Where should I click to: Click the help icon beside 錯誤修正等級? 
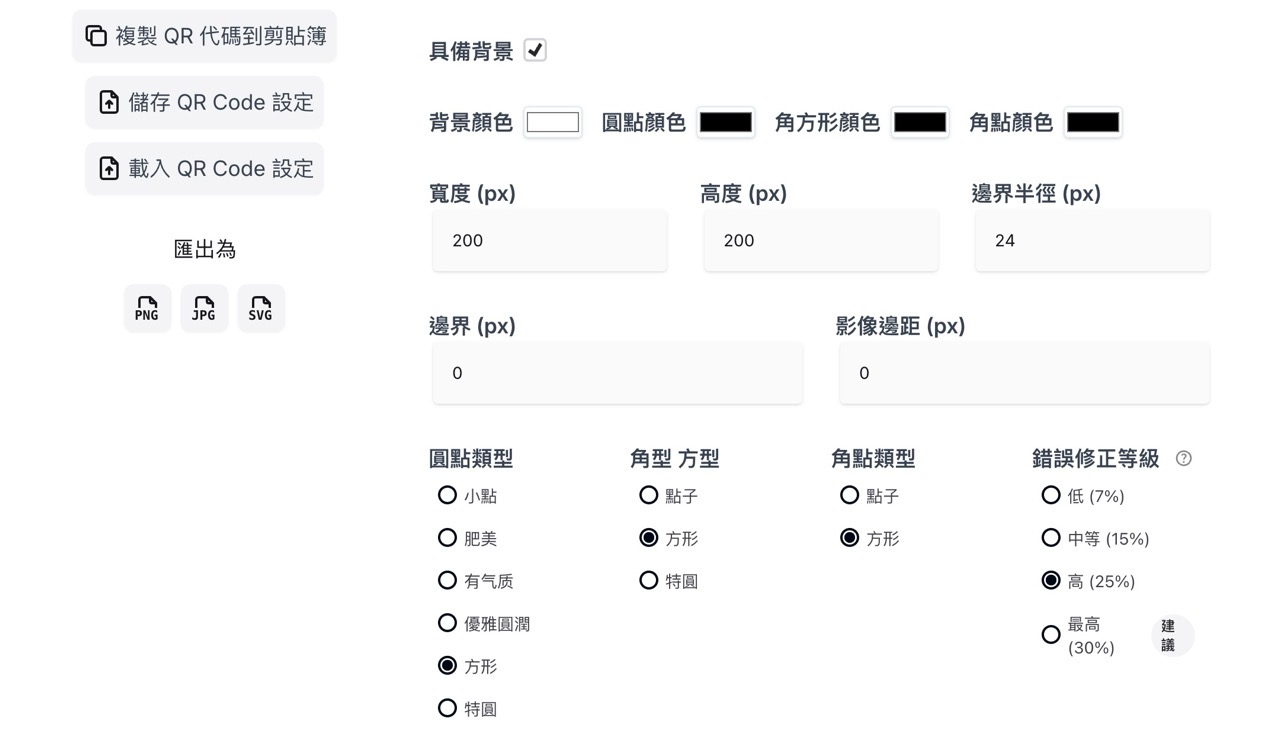click(x=1184, y=458)
